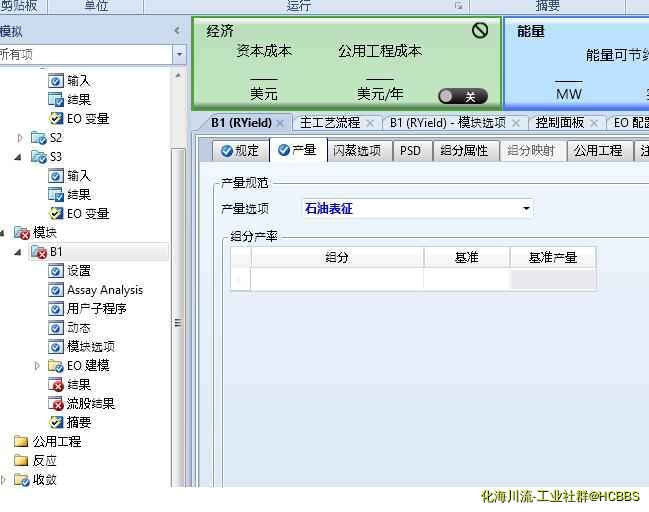649x512 pixels.
Task: Switch to the 控制面板 tab
Action: tap(559, 123)
